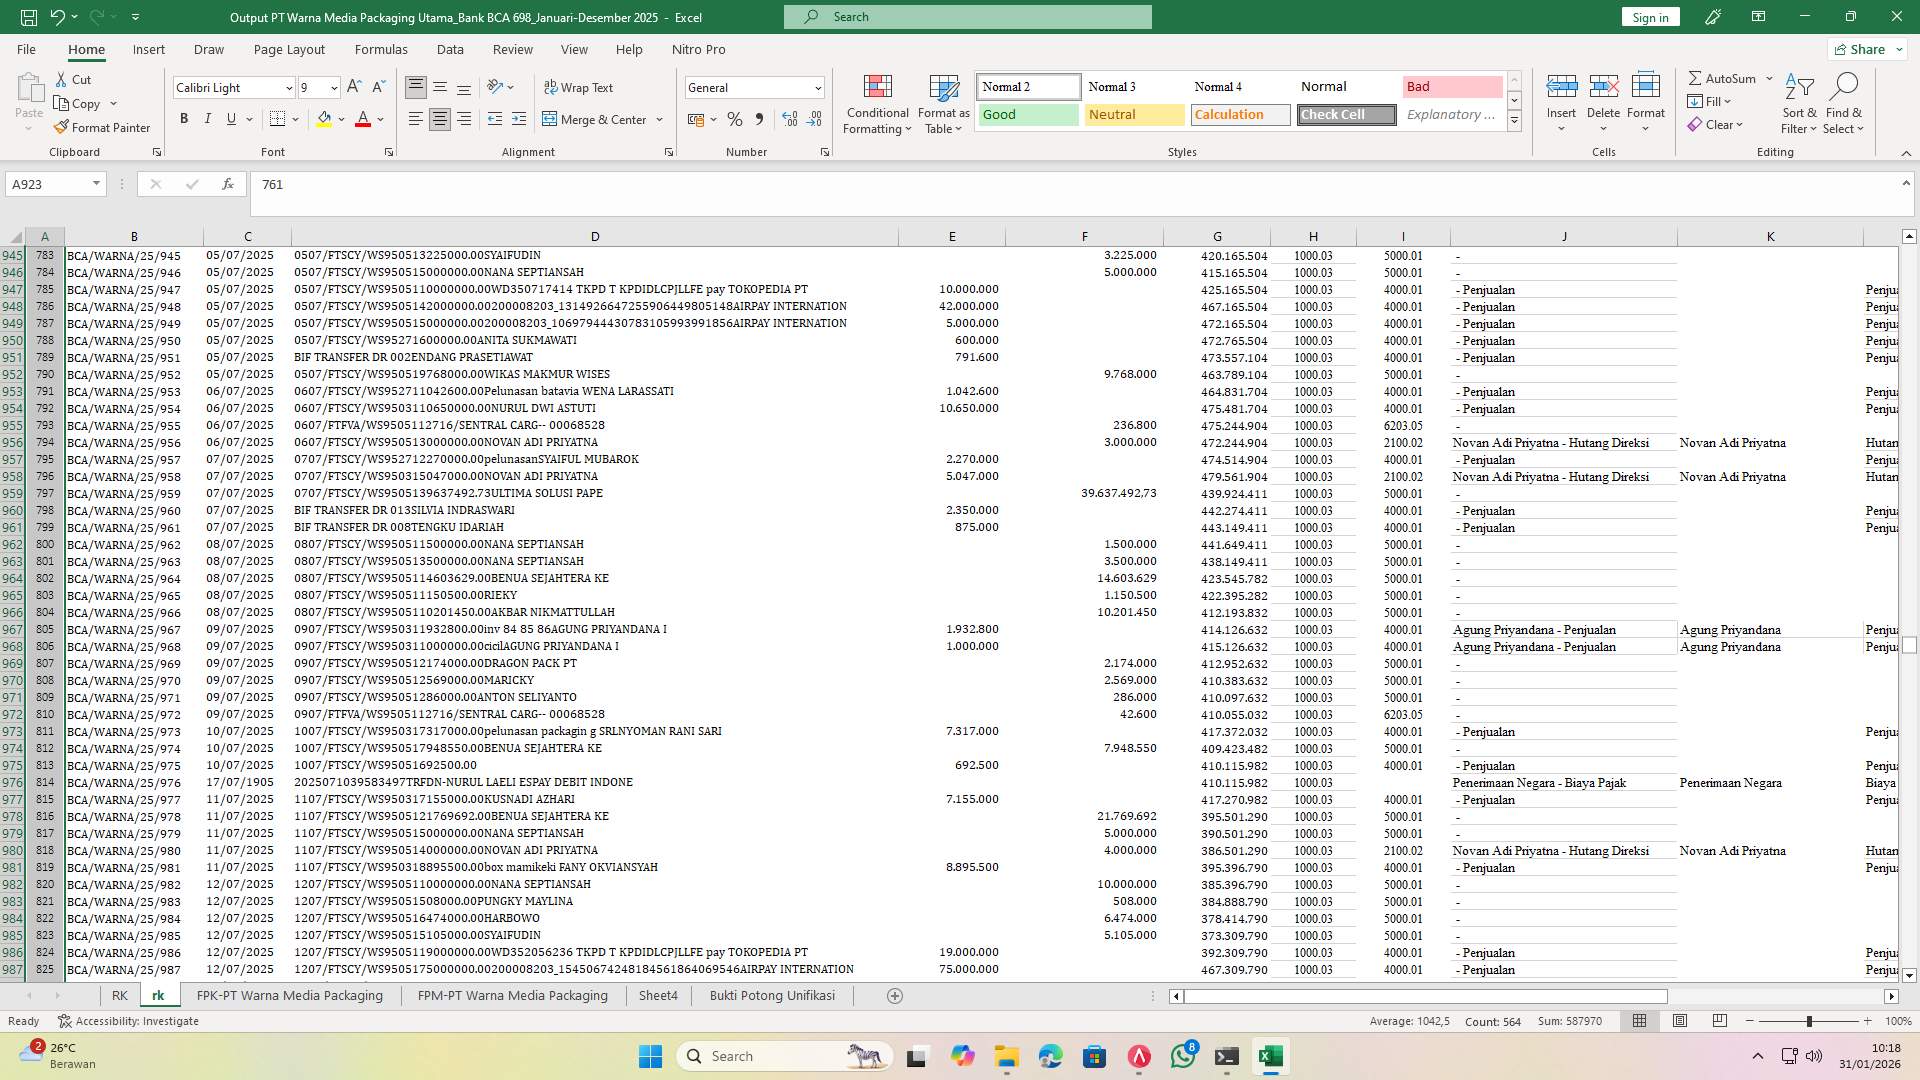Expand the Merge & Center options
Screen dimensions: 1920x1080
click(x=659, y=119)
